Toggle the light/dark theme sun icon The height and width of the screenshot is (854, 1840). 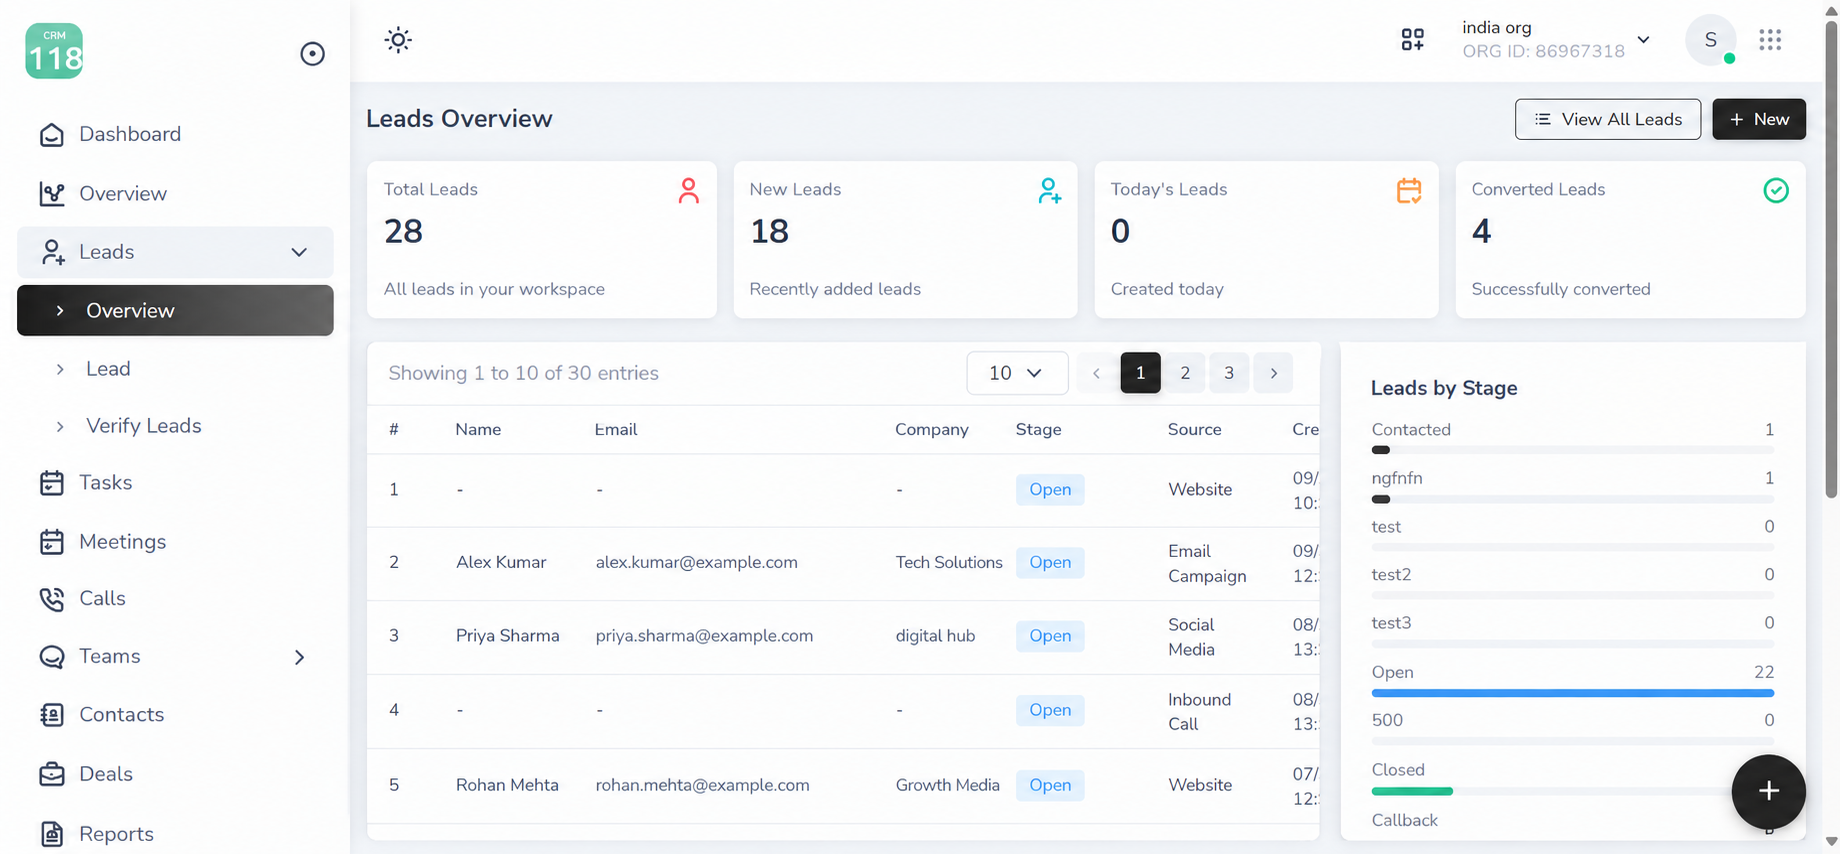(x=398, y=40)
